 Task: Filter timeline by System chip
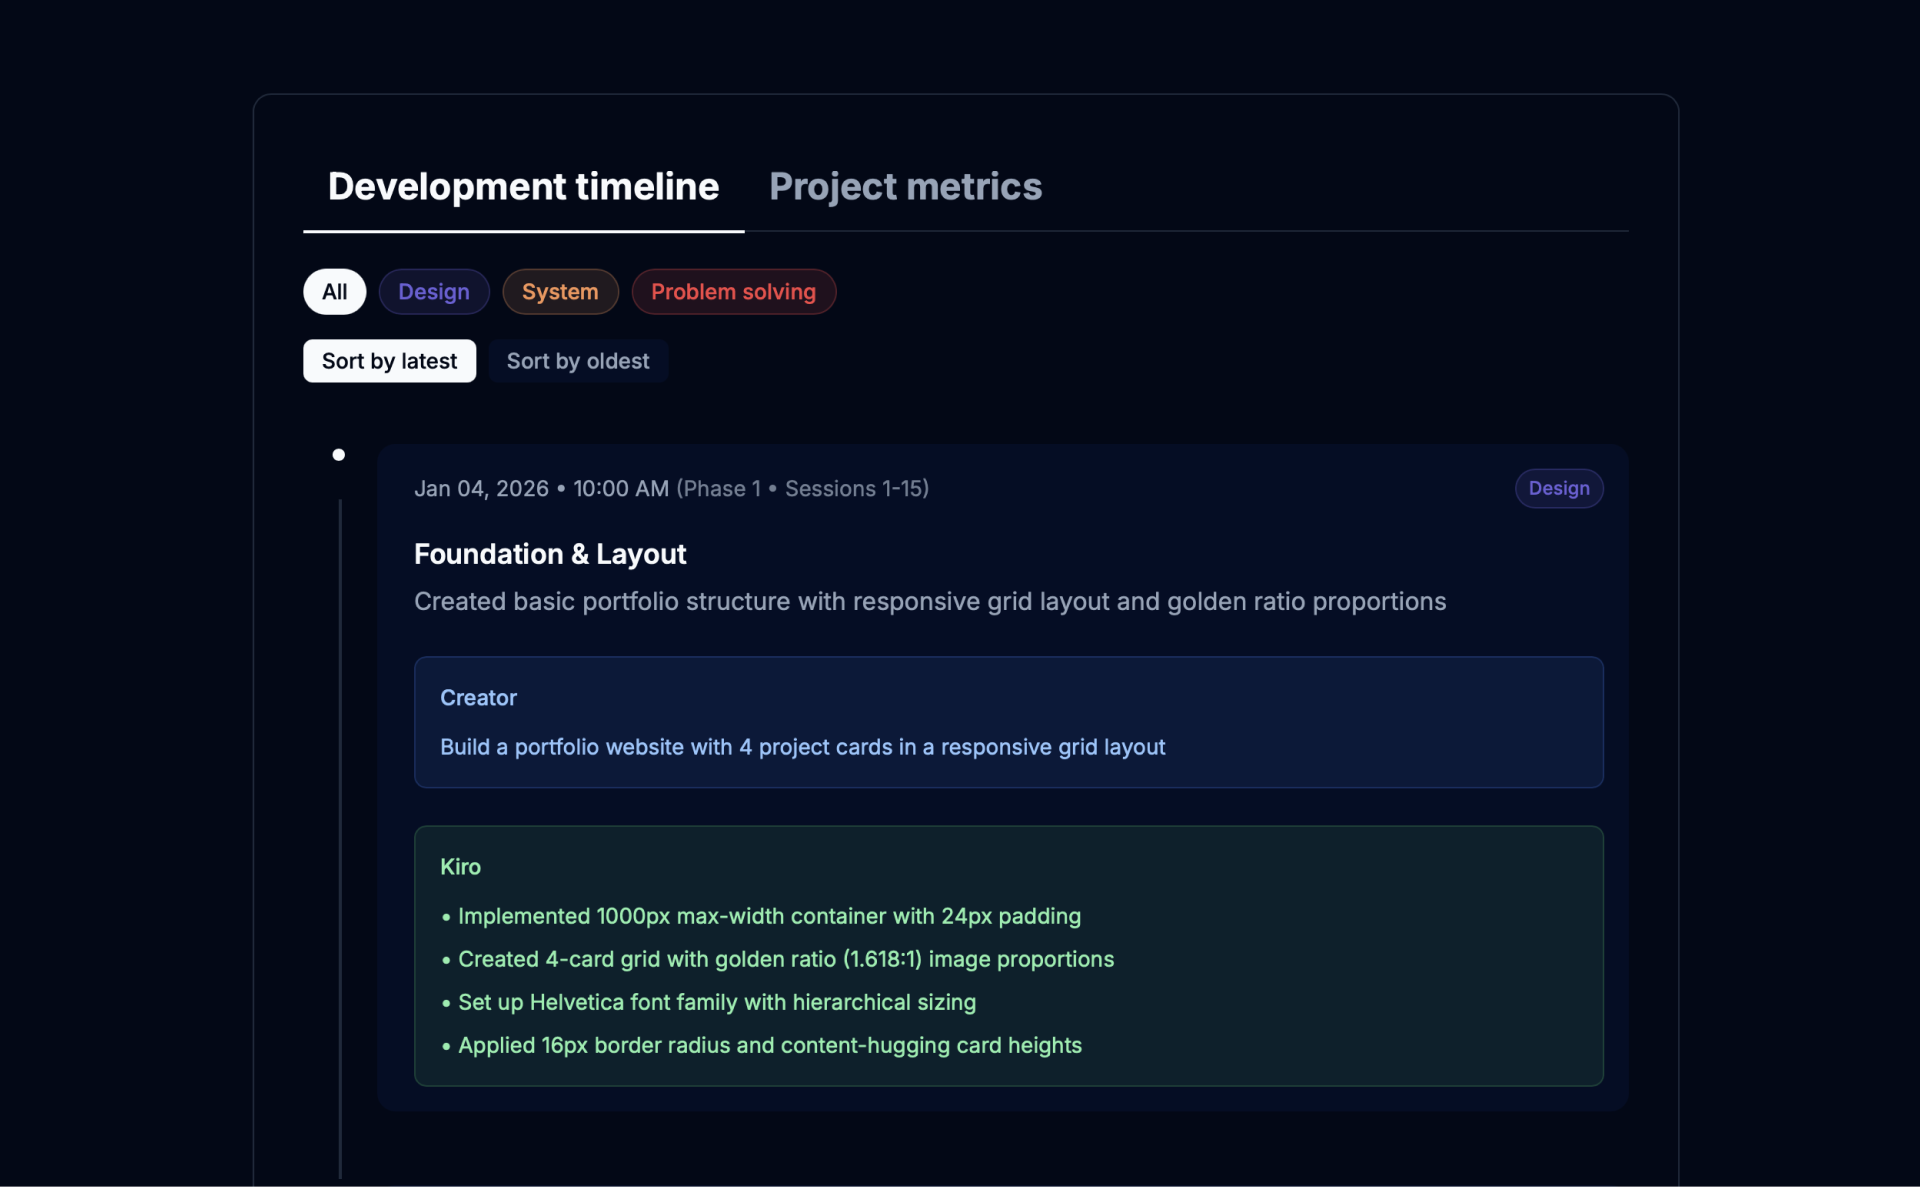(x=560, y=292)
